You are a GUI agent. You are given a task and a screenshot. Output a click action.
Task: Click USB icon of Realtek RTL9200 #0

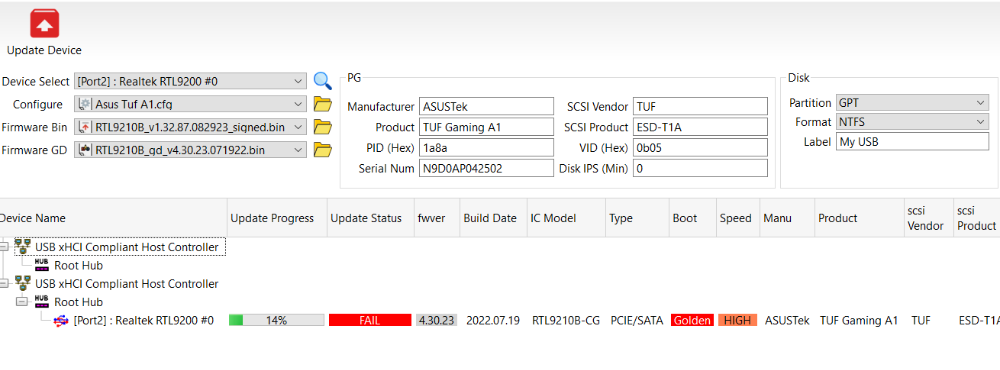(61, 320)
